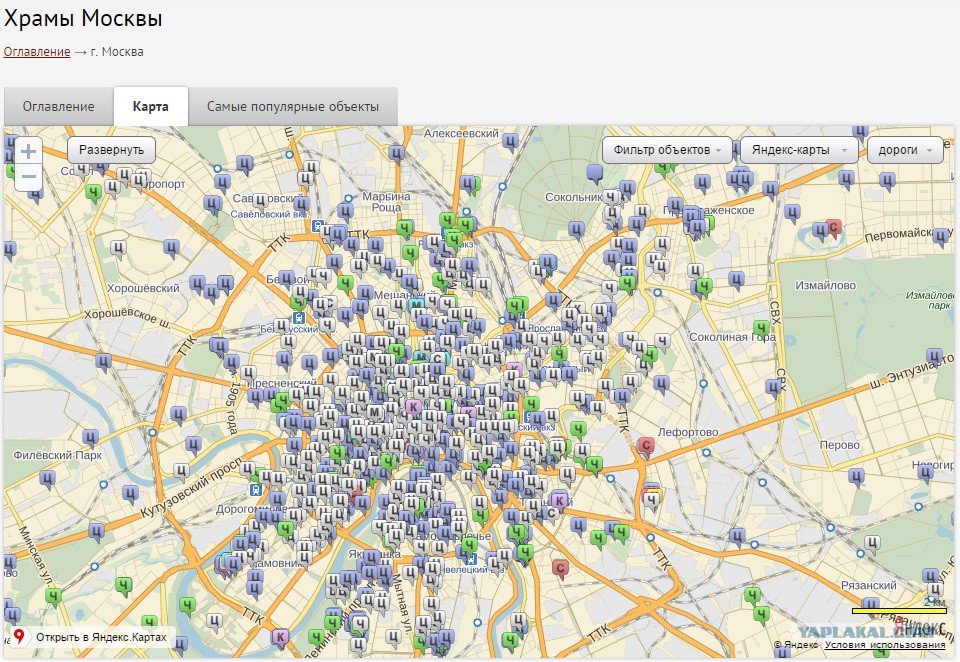Open the Яндекс-карты map type dropdown

tap(799, 150)
